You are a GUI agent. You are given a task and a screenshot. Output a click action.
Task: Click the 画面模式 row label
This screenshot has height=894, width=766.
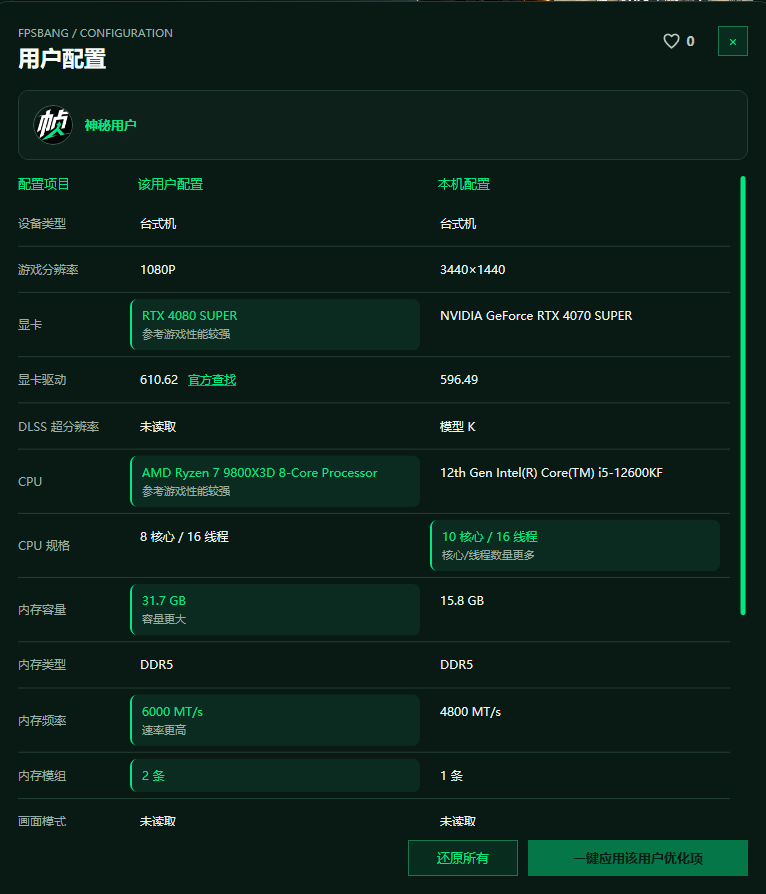click(x=42, y=822)
